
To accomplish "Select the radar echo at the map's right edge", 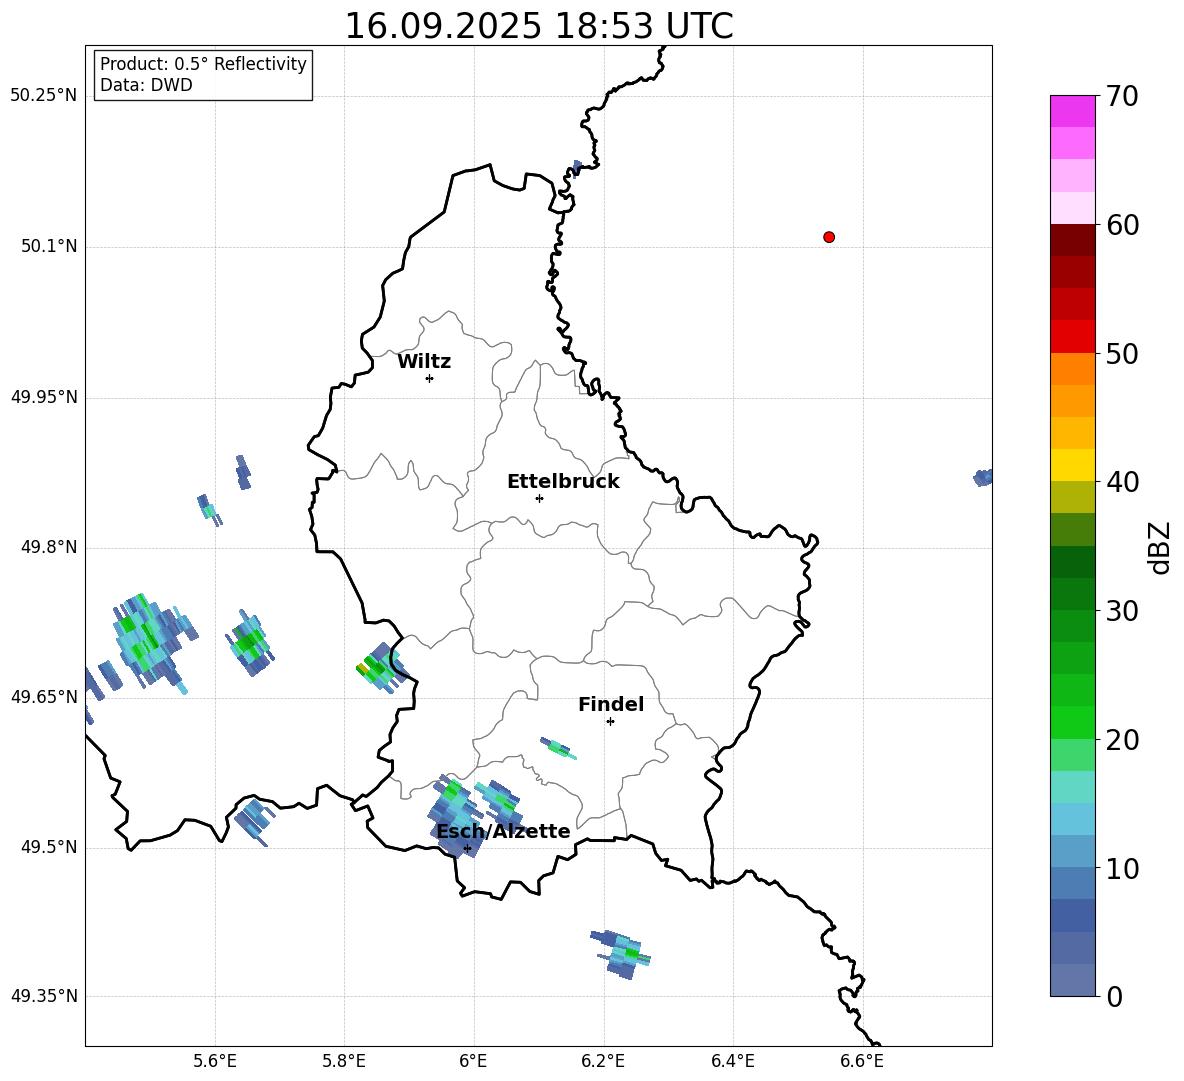I will click(983, 478).
